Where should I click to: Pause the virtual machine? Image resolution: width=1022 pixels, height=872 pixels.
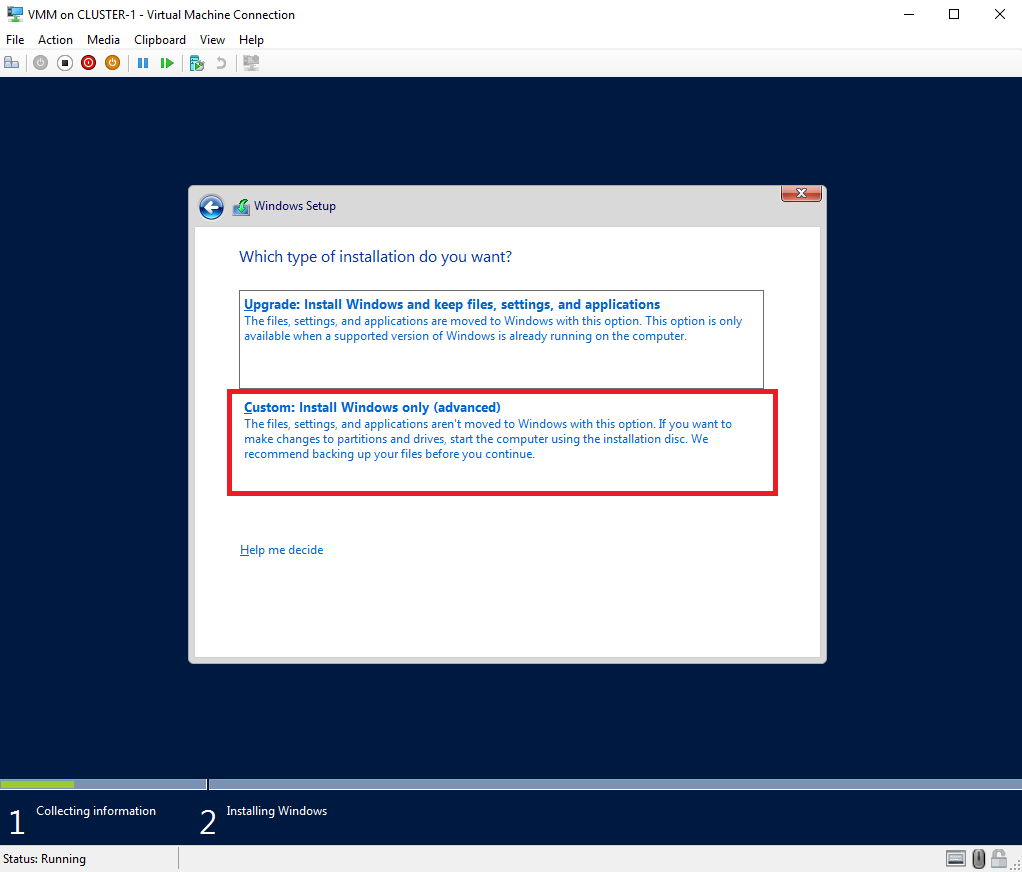[x=143, y=63]
